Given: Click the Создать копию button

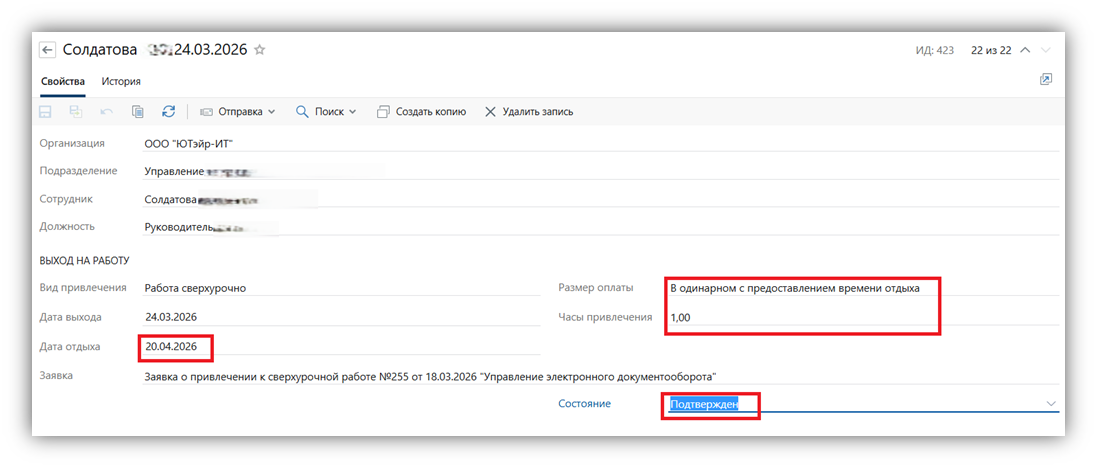Looking at the screenshot, I should pyautogui.click(x=421, y=112).
